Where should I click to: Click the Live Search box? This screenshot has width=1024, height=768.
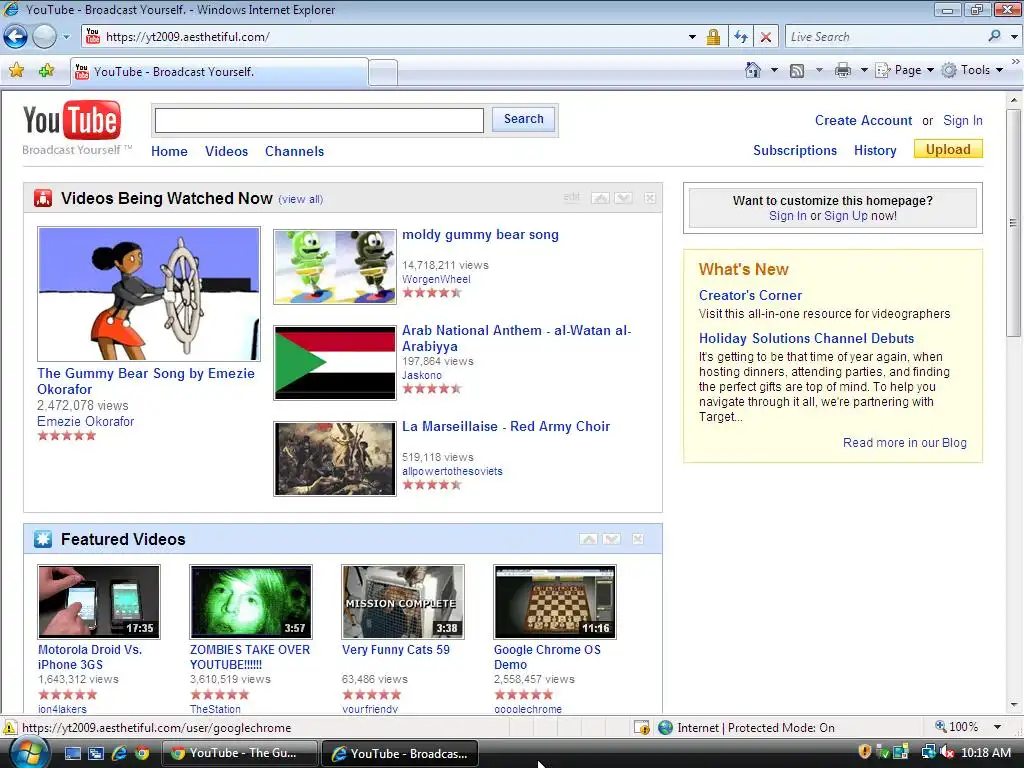[885, 37]
